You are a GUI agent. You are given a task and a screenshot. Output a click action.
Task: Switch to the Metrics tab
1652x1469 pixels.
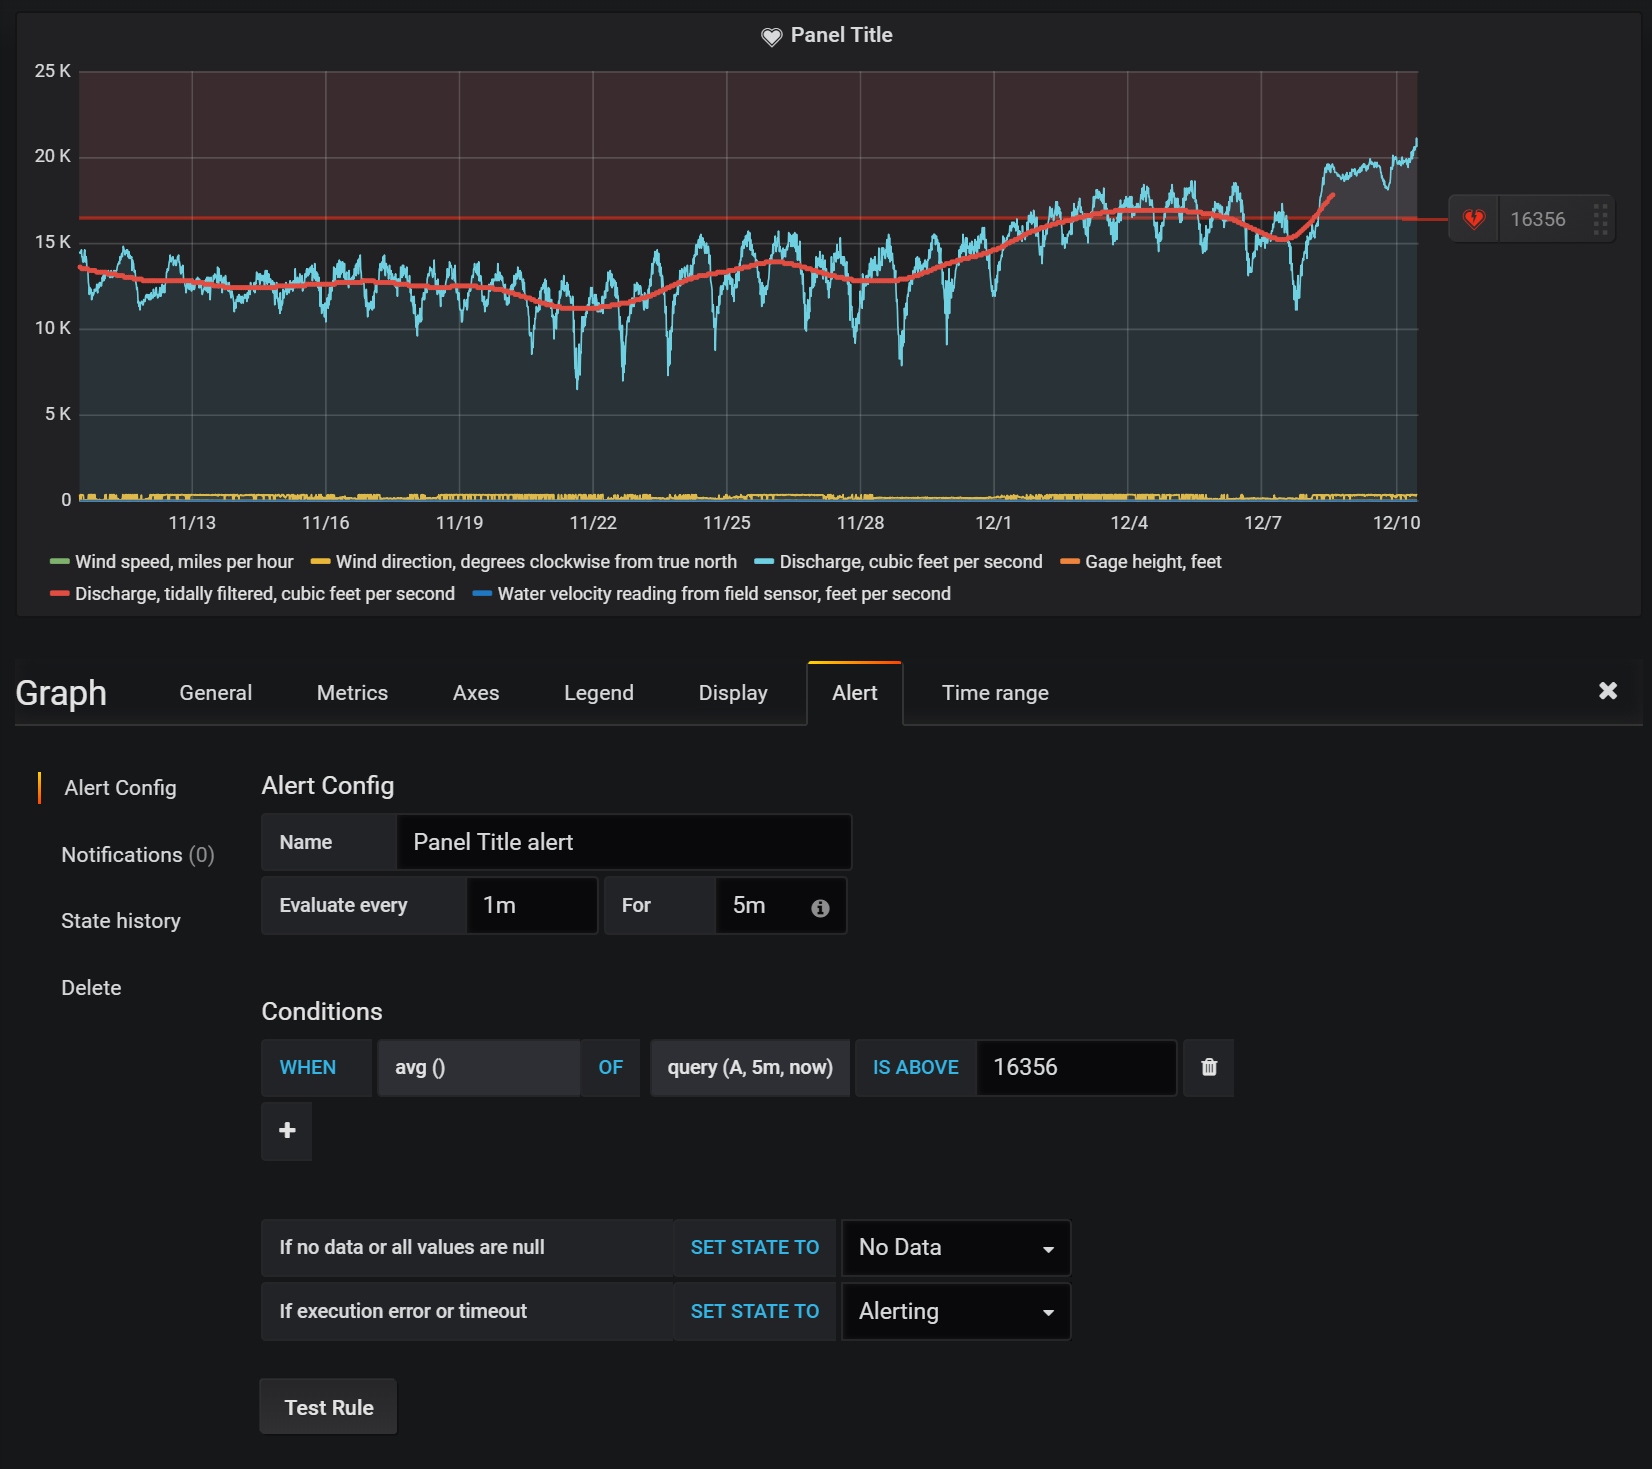tap(351, 692)
